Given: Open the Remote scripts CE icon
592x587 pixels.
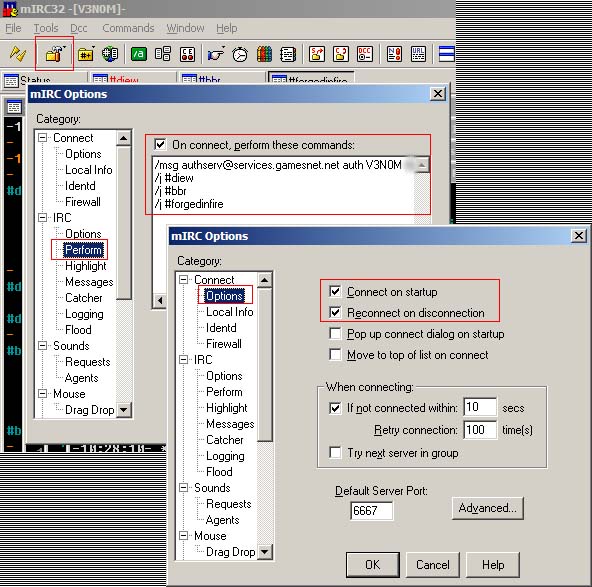Looking at the screenshot, I should pos(187,54).
